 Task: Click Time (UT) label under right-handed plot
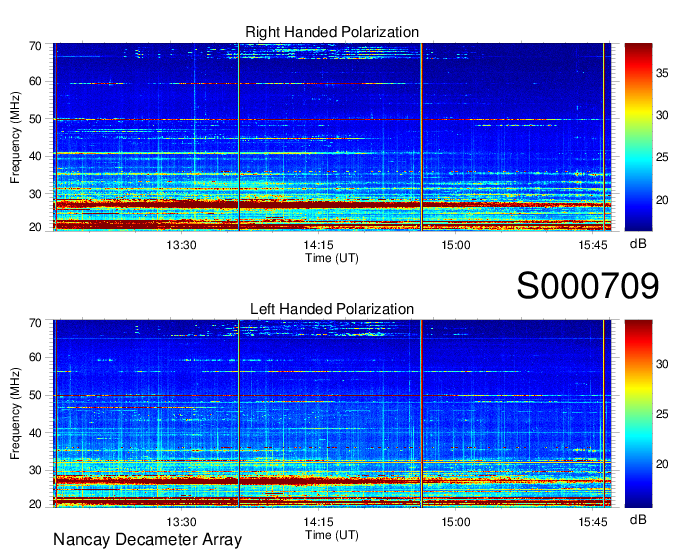332,258
